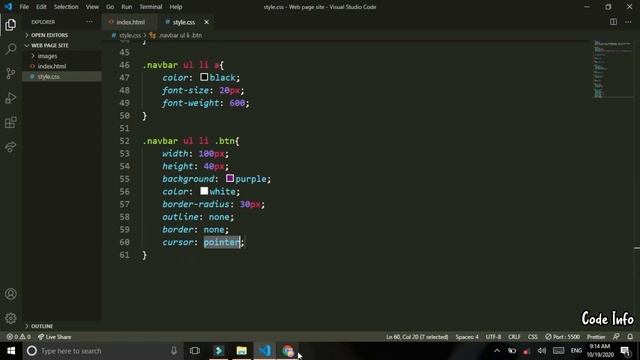Click Ln 60, Col 20 status entry
This screenshot has width=640, height=360.
click(417, 337)
